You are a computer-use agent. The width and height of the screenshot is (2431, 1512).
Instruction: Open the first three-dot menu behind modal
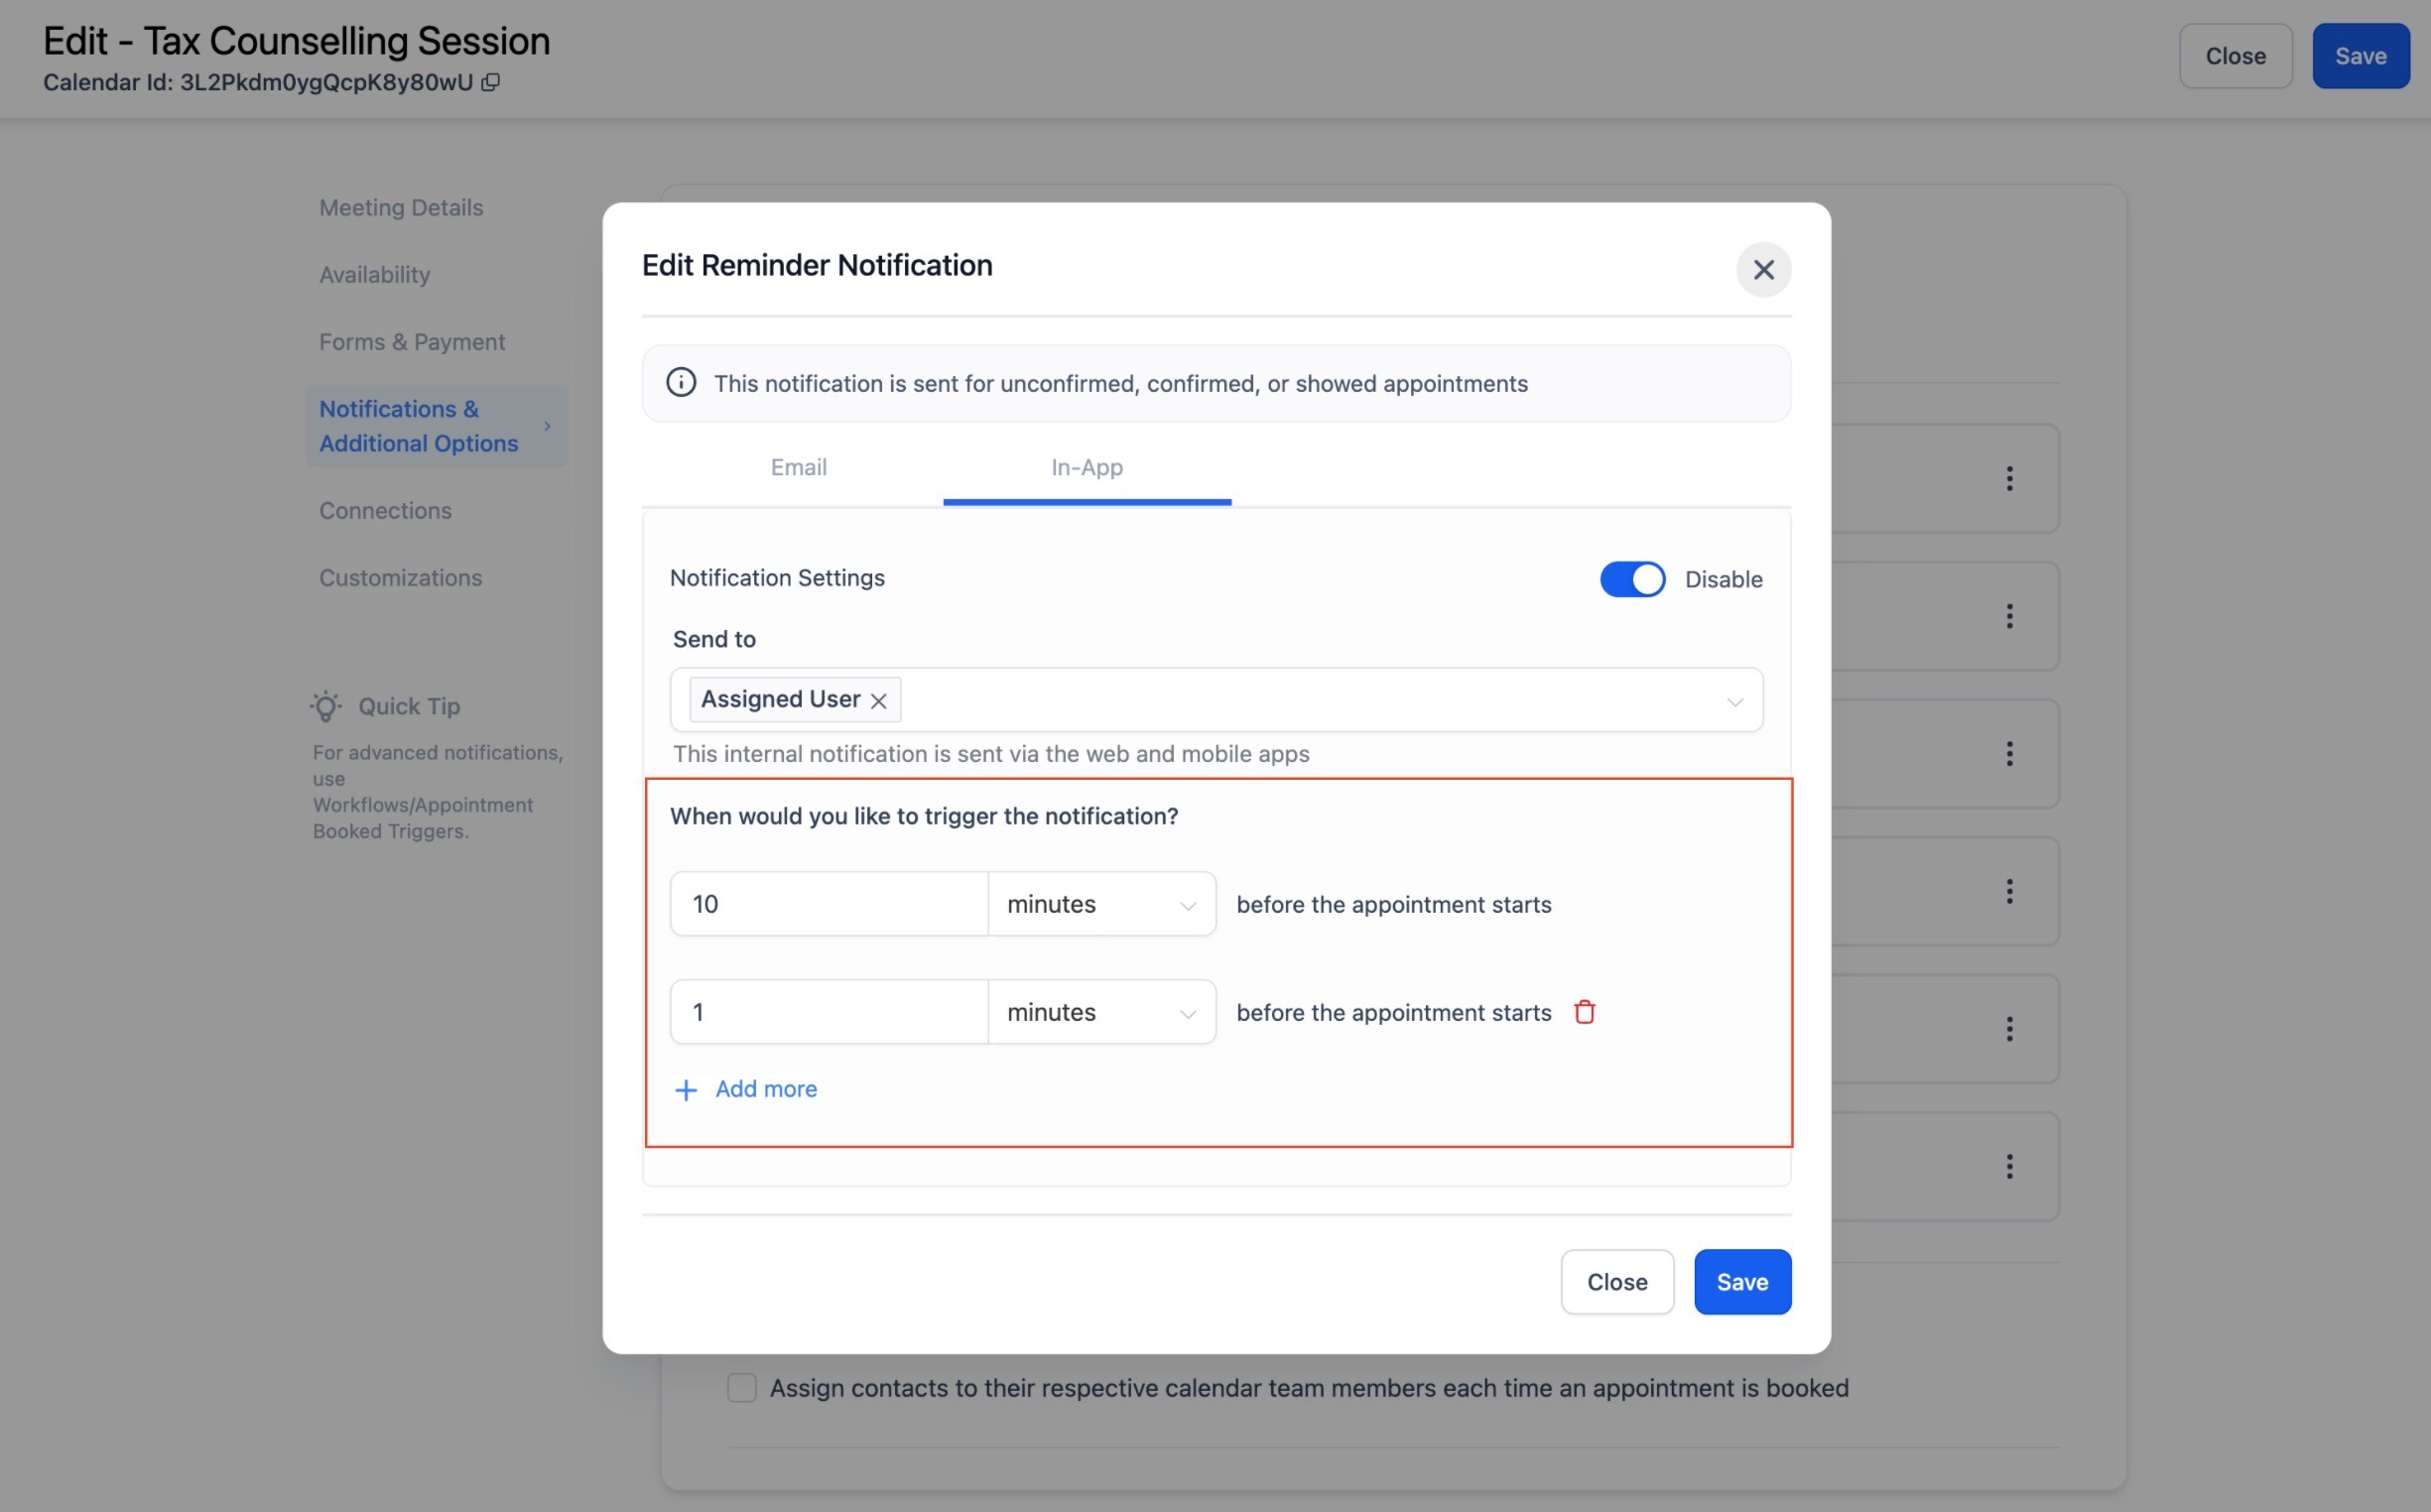pyautogui.click(x=2009, y=479)
